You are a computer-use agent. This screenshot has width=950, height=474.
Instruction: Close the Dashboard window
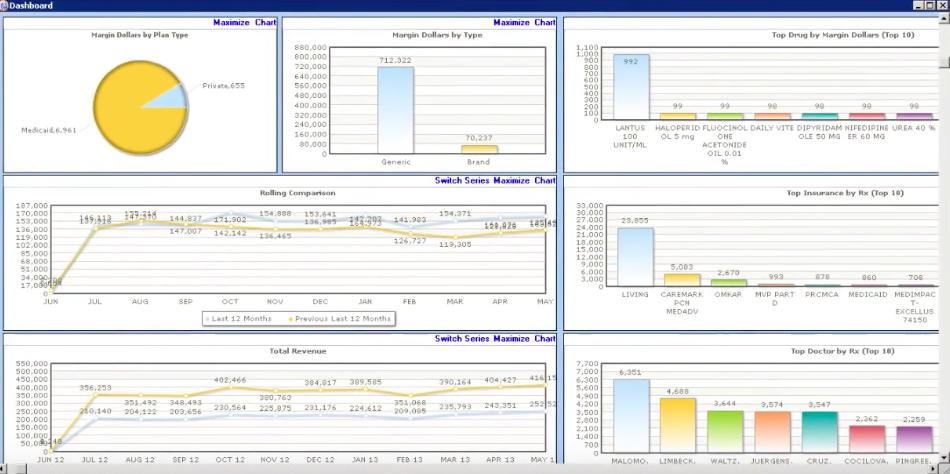943,5
